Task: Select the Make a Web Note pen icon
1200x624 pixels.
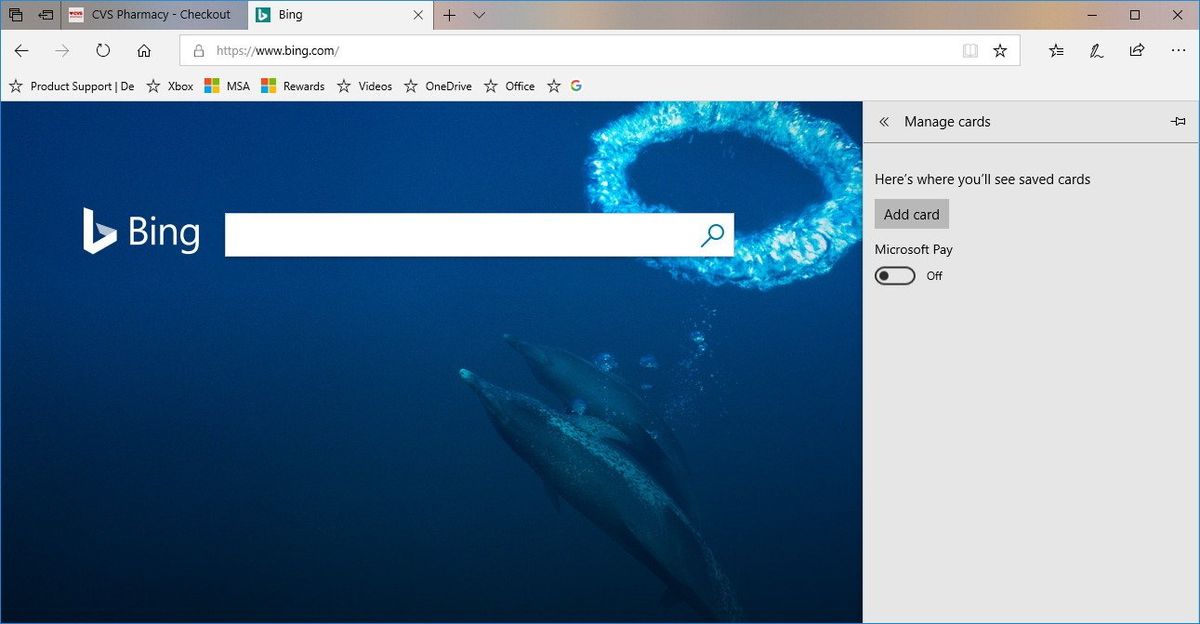Action: click(x=1096, y=50)
